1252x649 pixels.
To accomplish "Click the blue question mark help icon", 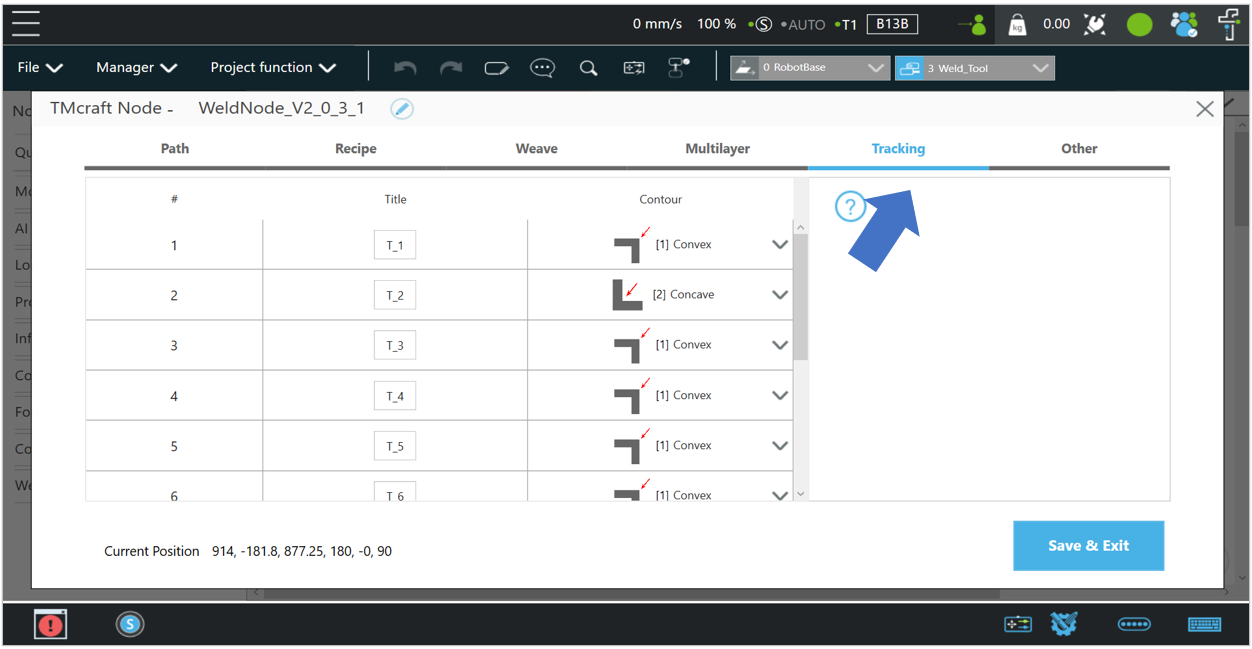I will click(x=850, y=207).
